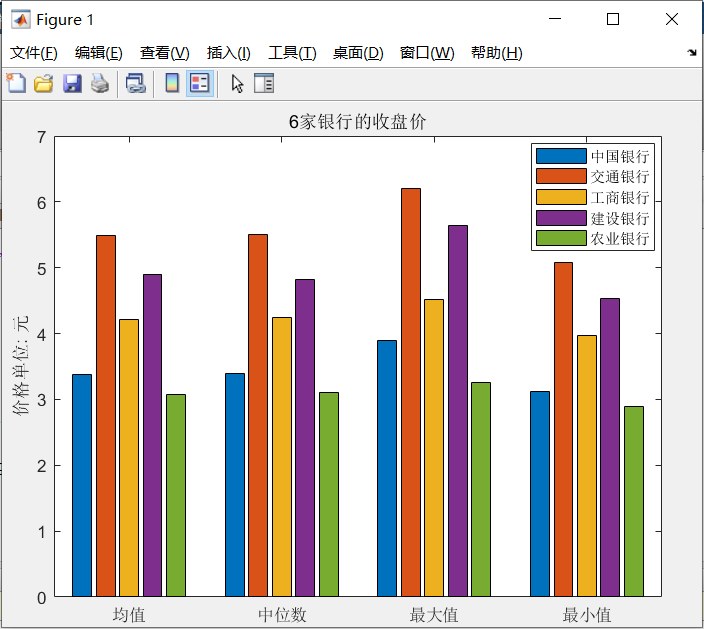Maximize the Figure 1 window

click(613, 19)
